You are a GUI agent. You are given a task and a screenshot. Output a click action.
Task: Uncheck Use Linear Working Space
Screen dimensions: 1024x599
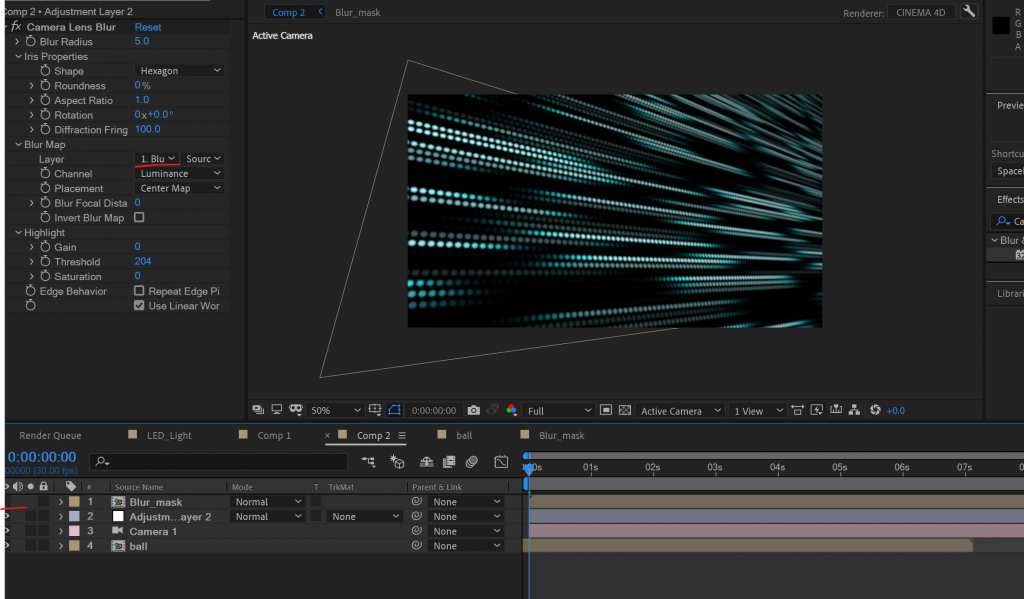[x=139, y=306]
